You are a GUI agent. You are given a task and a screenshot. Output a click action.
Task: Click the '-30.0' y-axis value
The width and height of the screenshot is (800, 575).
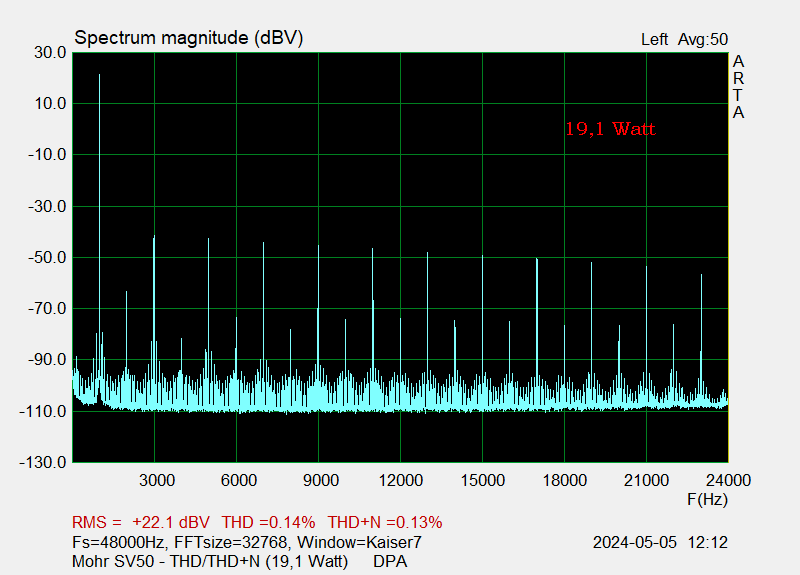[47, 207]
